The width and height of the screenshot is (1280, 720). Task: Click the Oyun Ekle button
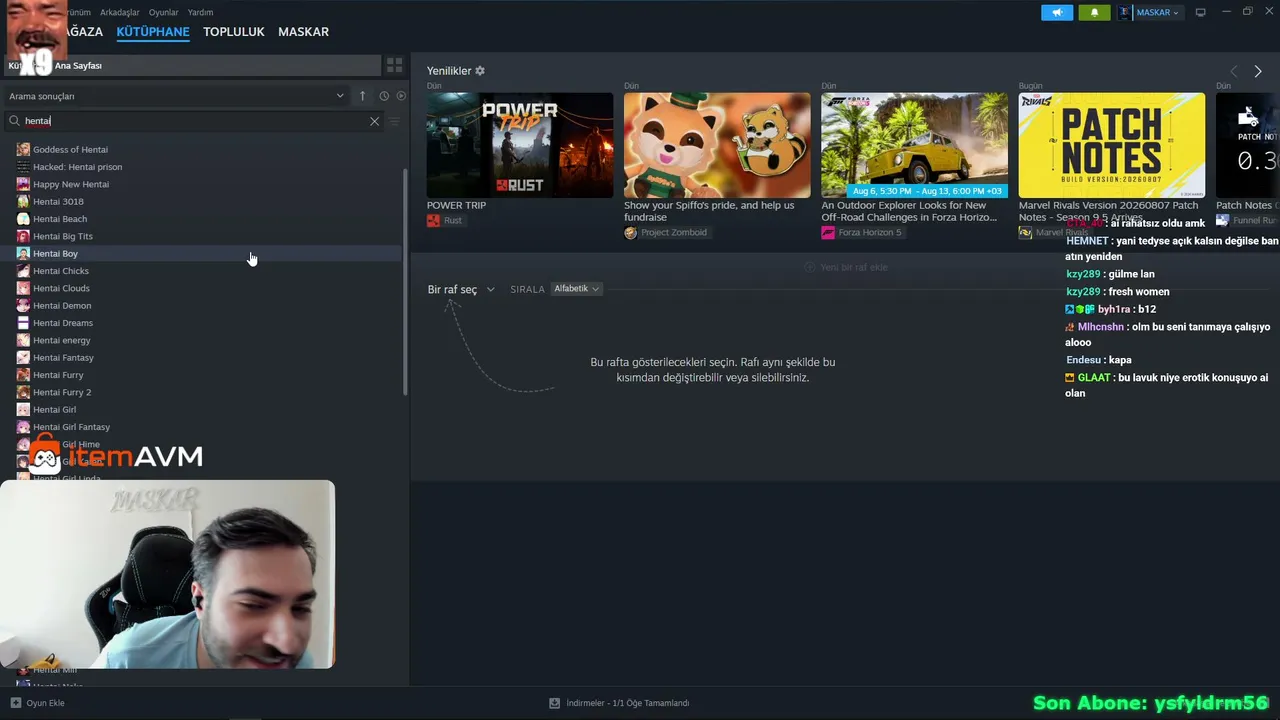coord(37,703)
